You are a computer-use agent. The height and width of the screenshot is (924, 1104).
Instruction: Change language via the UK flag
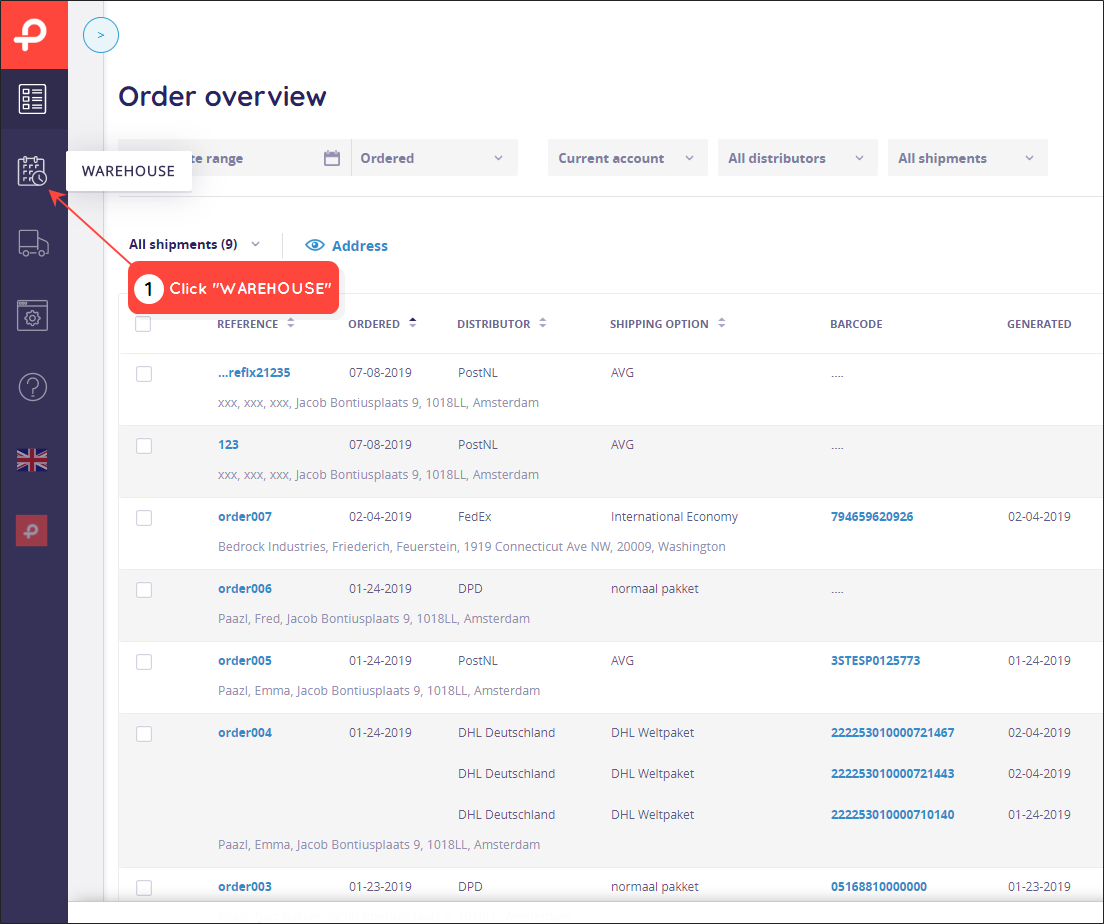coord(32,460)
